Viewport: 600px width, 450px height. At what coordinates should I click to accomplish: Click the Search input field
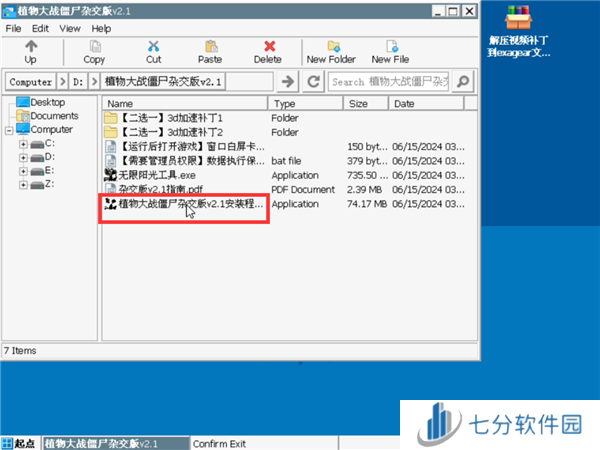[x=398, y=81]
